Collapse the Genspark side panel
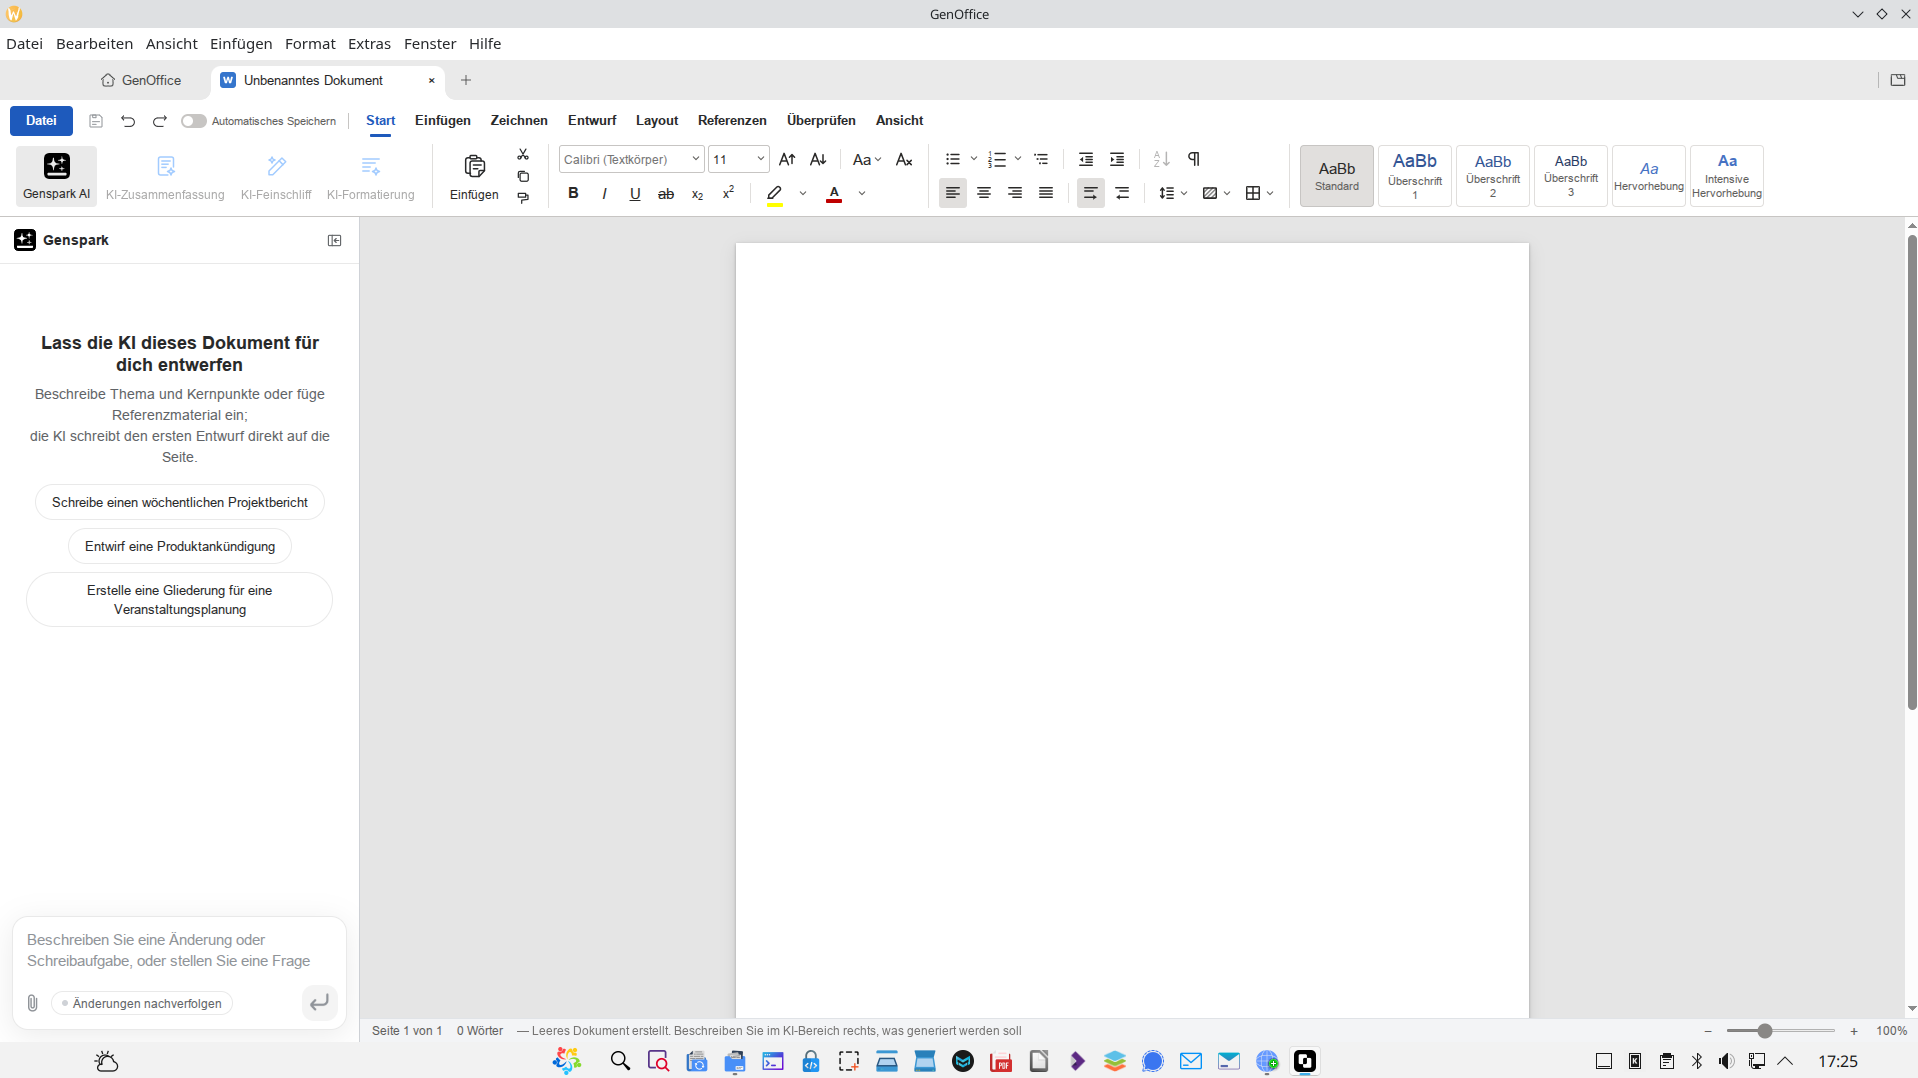Viewport: 1918px width, 1078px height. [335, 241]
